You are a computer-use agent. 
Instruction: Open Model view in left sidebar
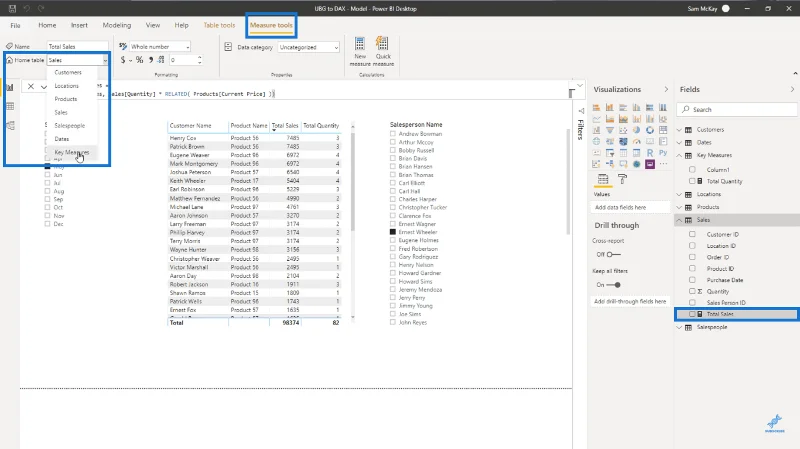[x=10, y=126]
